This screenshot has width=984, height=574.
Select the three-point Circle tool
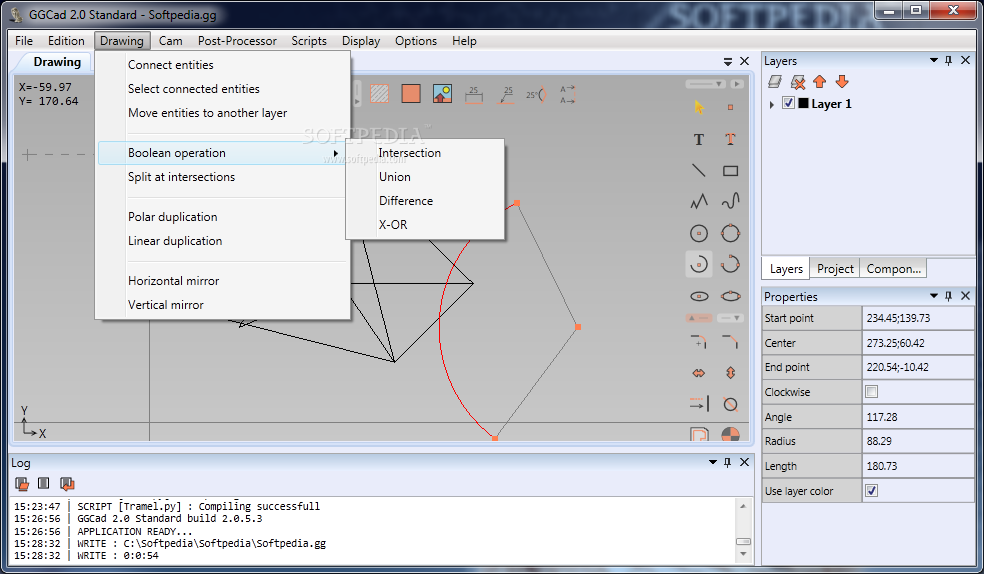point(730,233)
